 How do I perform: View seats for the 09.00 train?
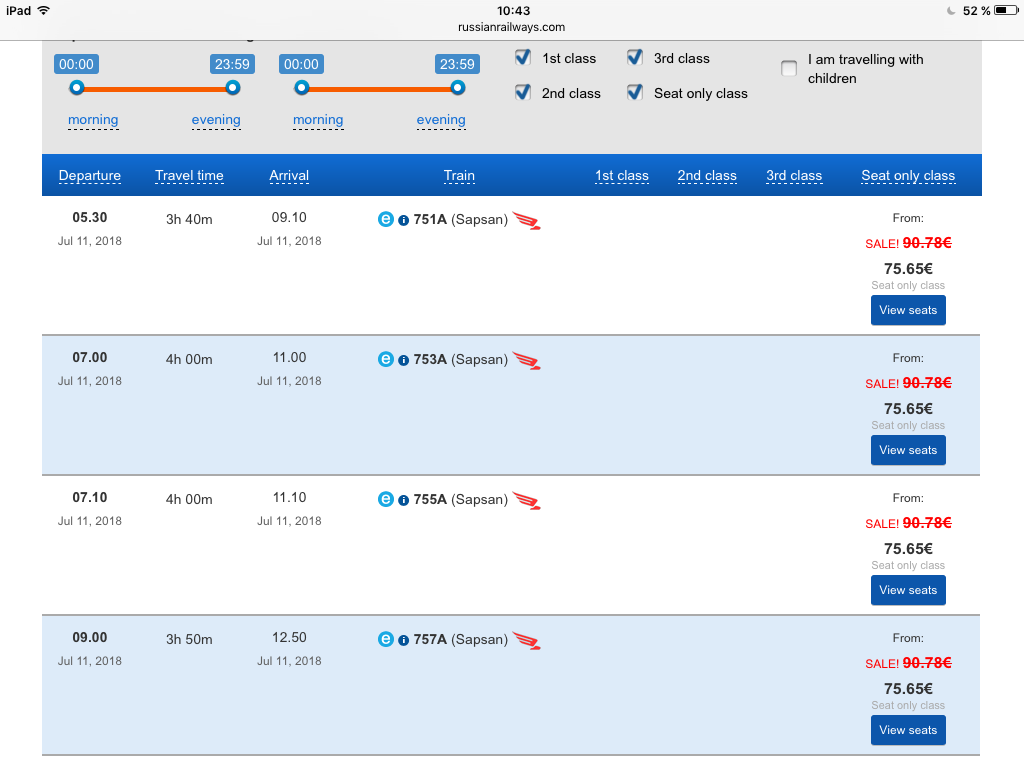click(x=908, y=730)
